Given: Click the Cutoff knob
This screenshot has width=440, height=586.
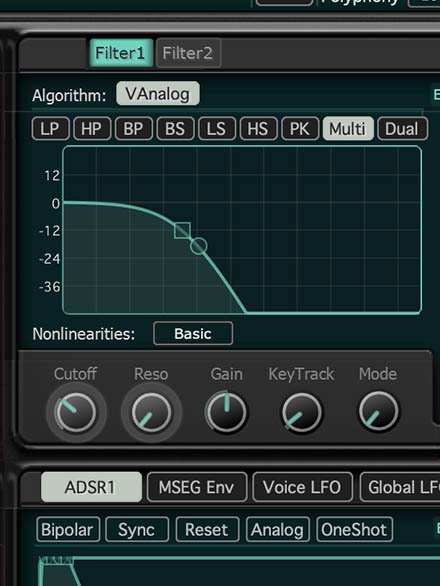Looking at the screenshot, I should click(76, 412).
